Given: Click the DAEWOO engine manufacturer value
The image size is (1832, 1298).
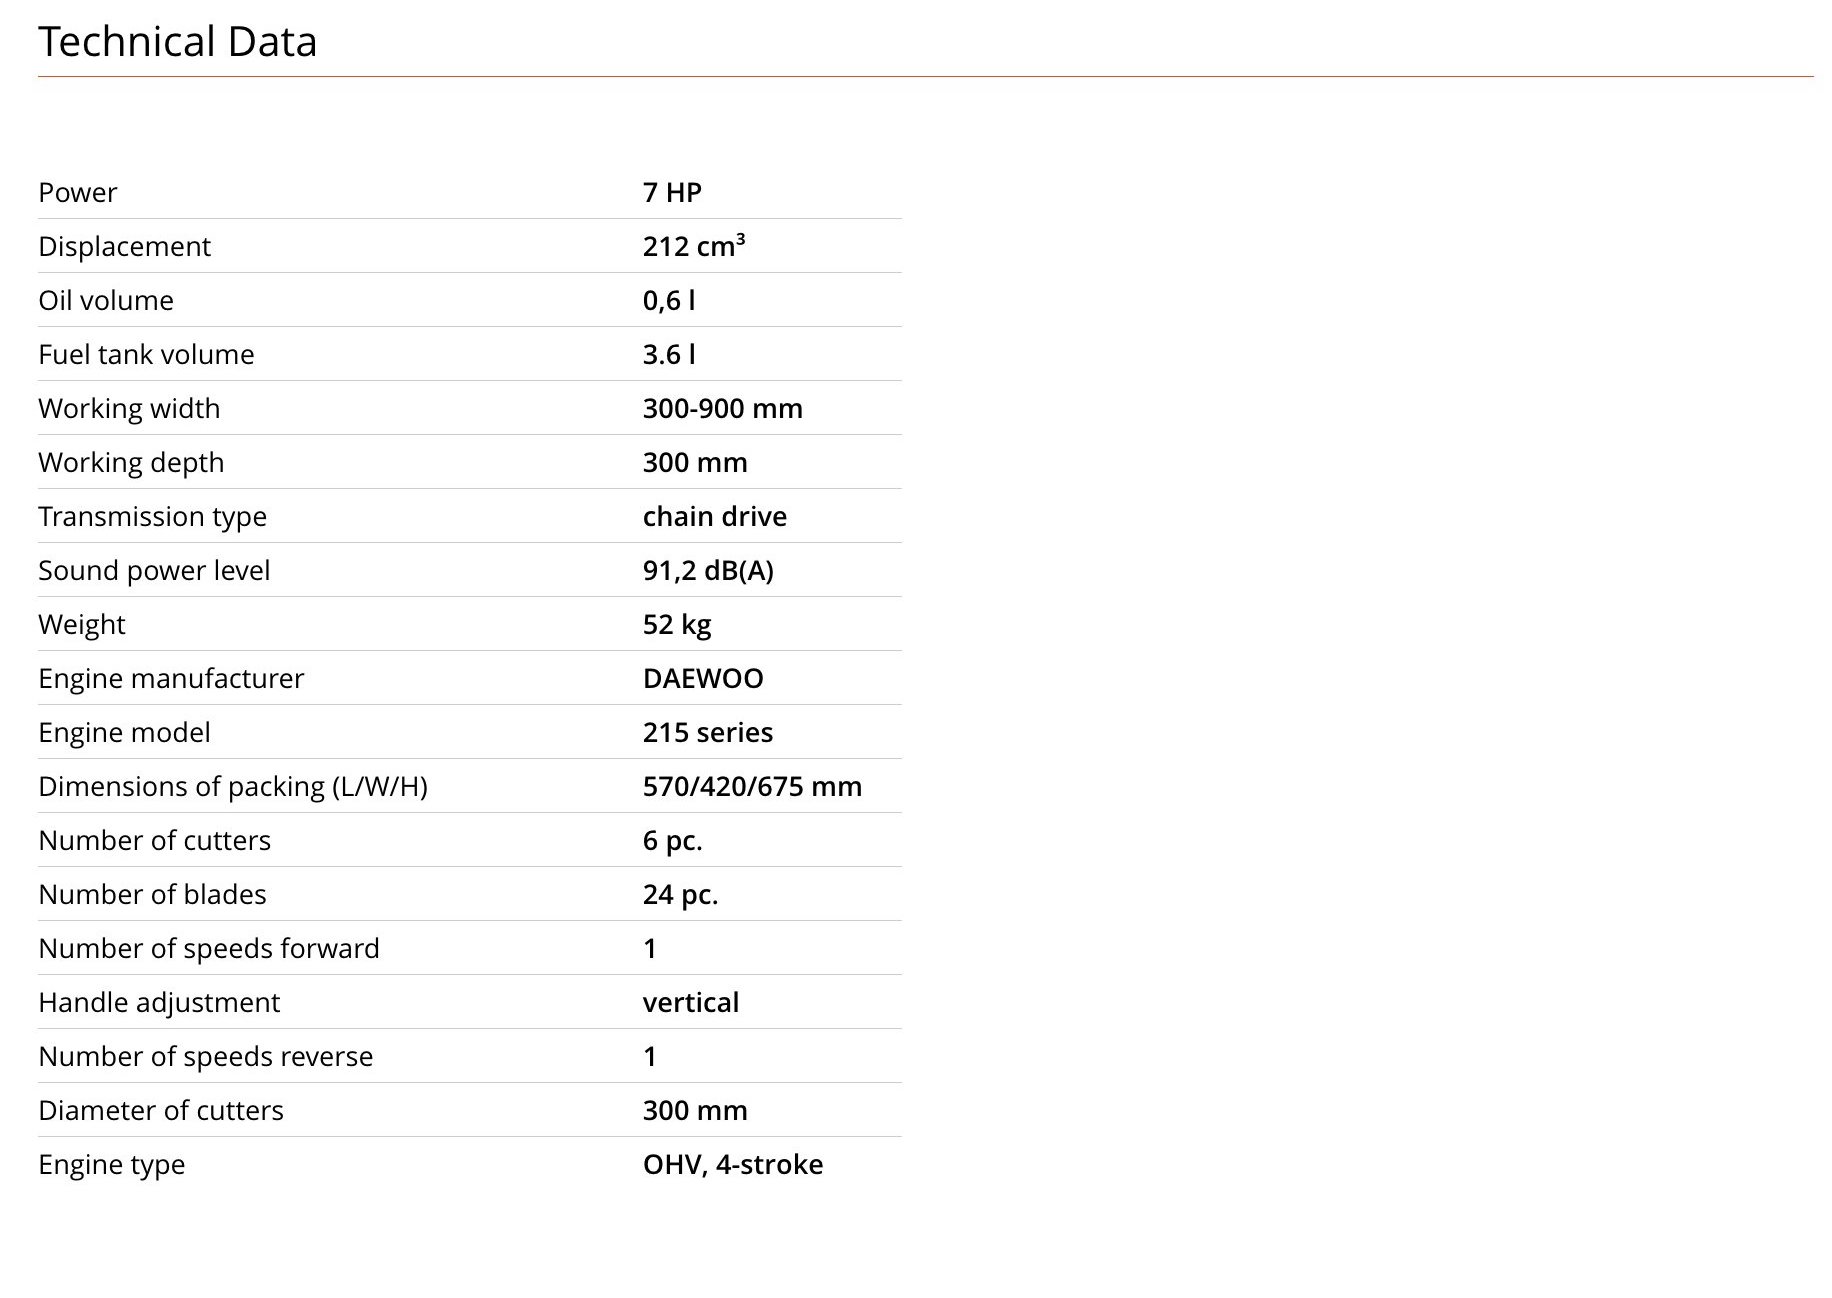Looking at the screenshot, I should (703, 678).
